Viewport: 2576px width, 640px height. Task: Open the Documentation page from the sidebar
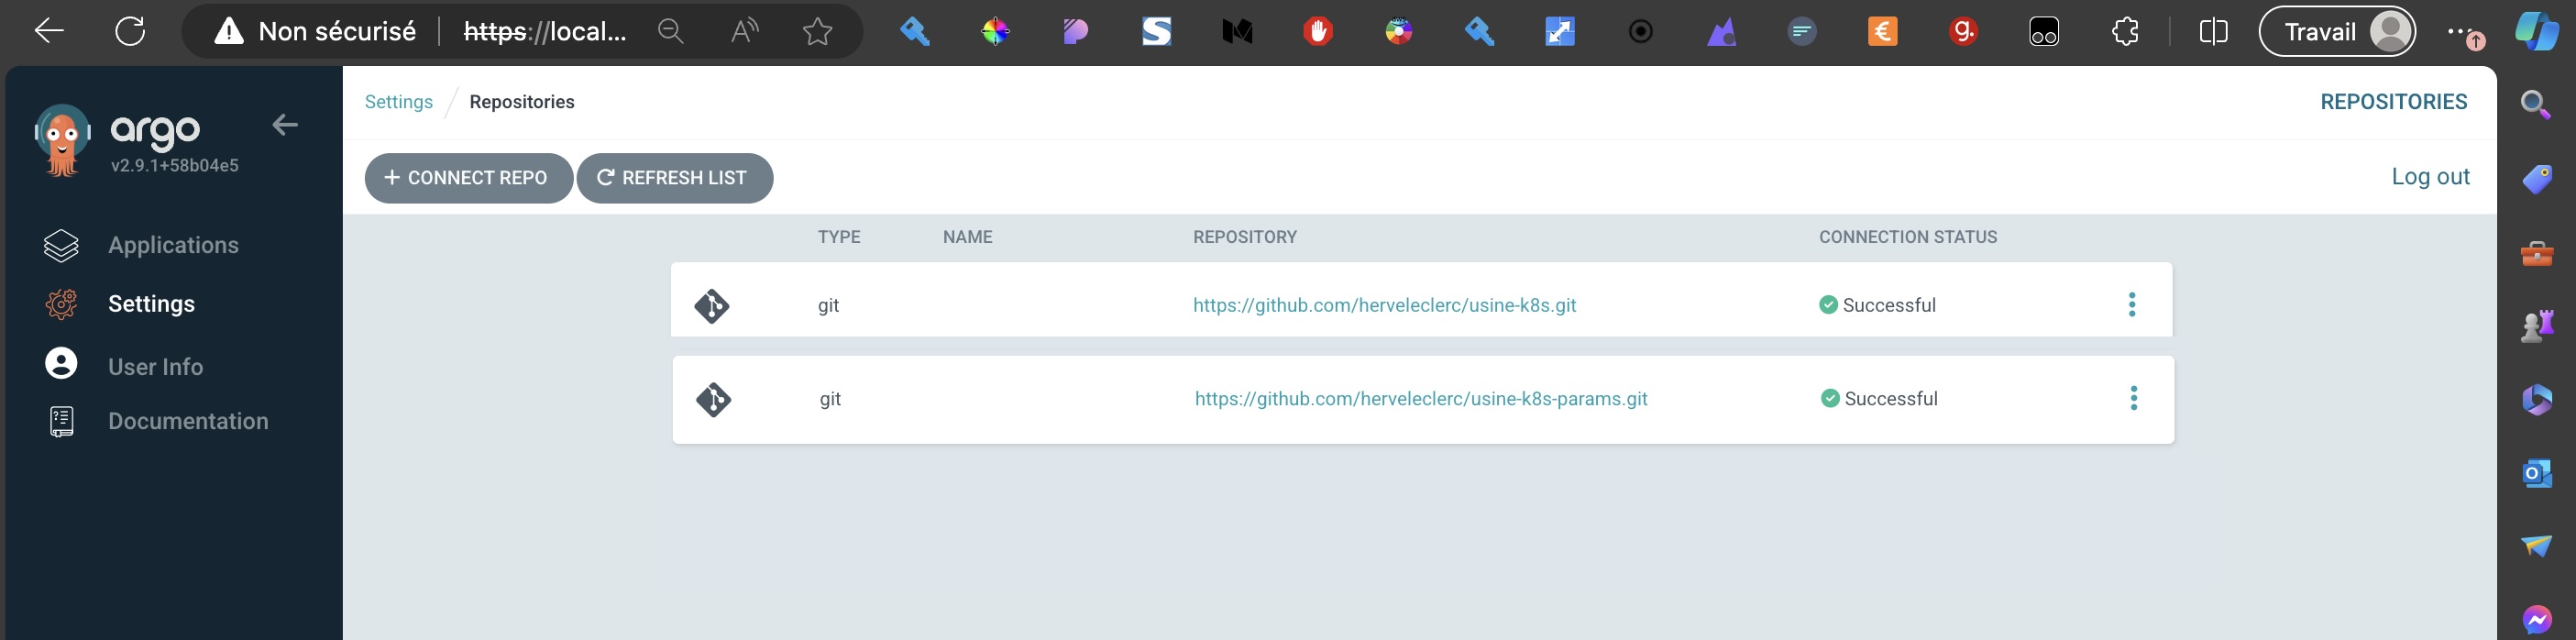point(188,421)
